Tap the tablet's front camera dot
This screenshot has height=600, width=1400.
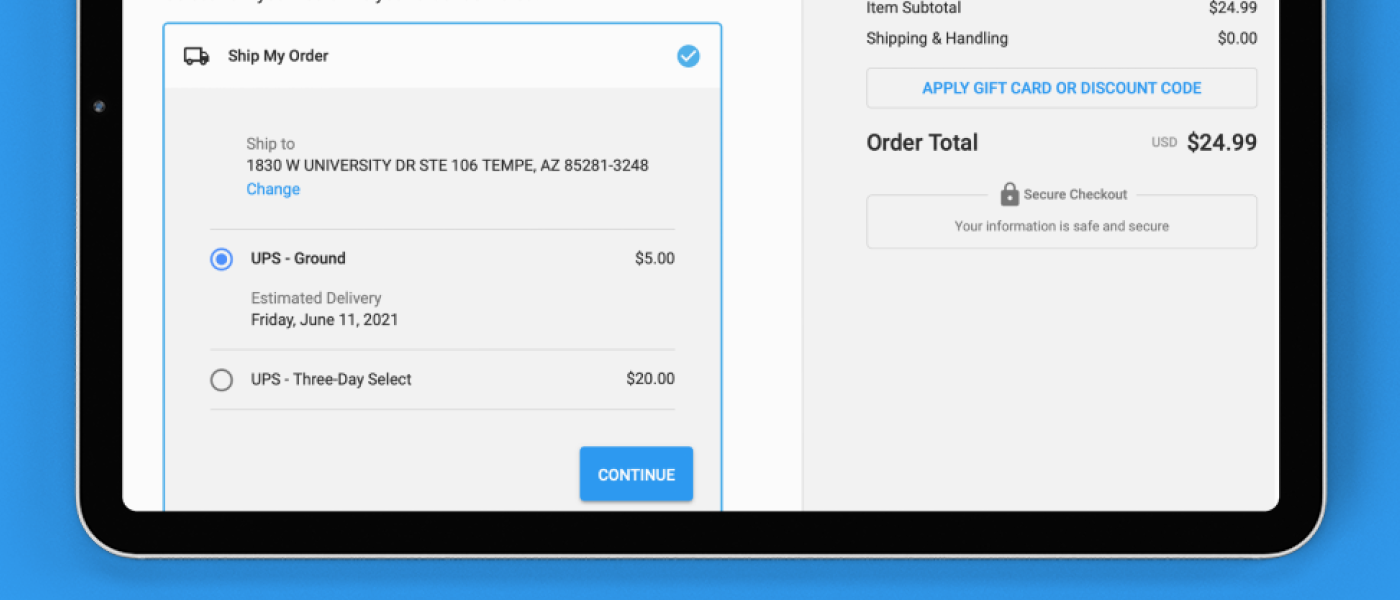(99, 107)
